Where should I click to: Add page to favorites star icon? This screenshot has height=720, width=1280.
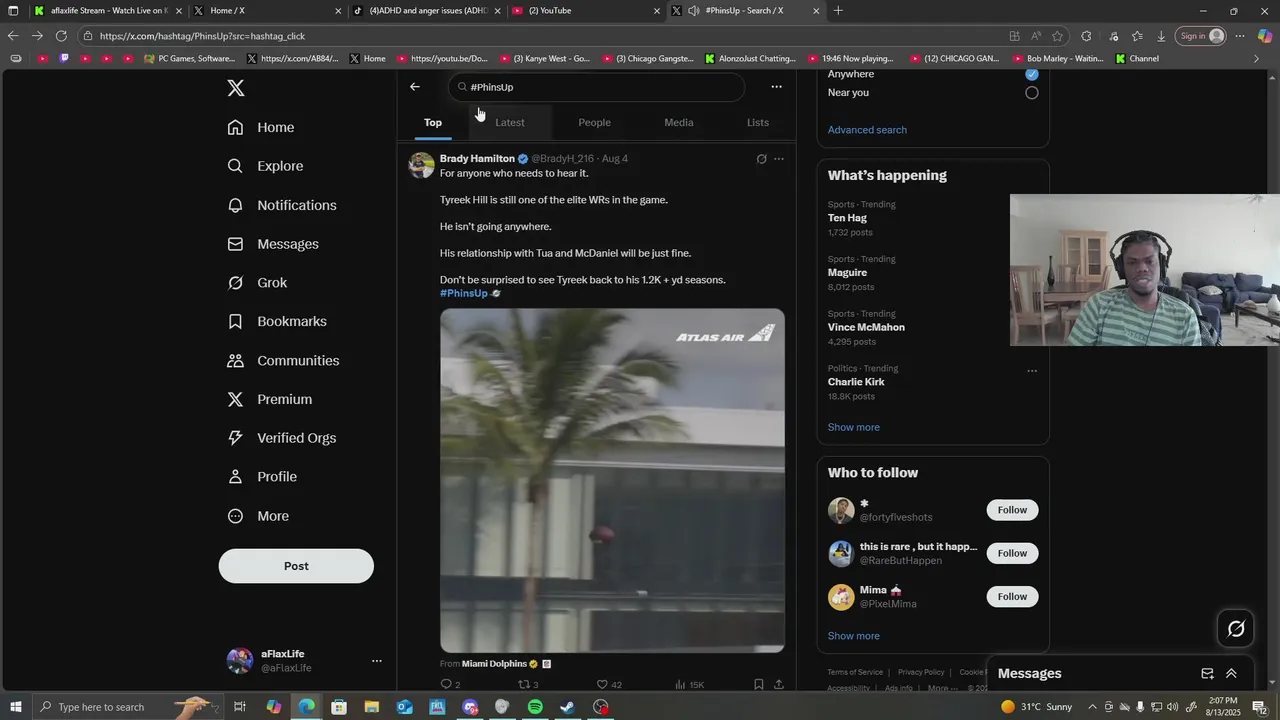click(1058, 36)
